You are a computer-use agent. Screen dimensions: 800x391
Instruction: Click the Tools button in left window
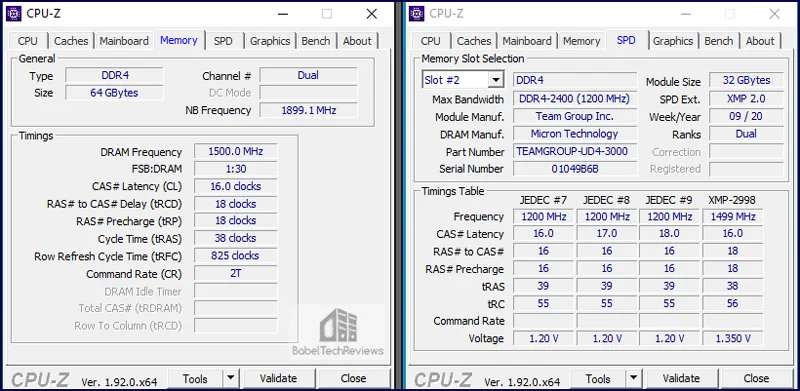[x=195, y=378]
